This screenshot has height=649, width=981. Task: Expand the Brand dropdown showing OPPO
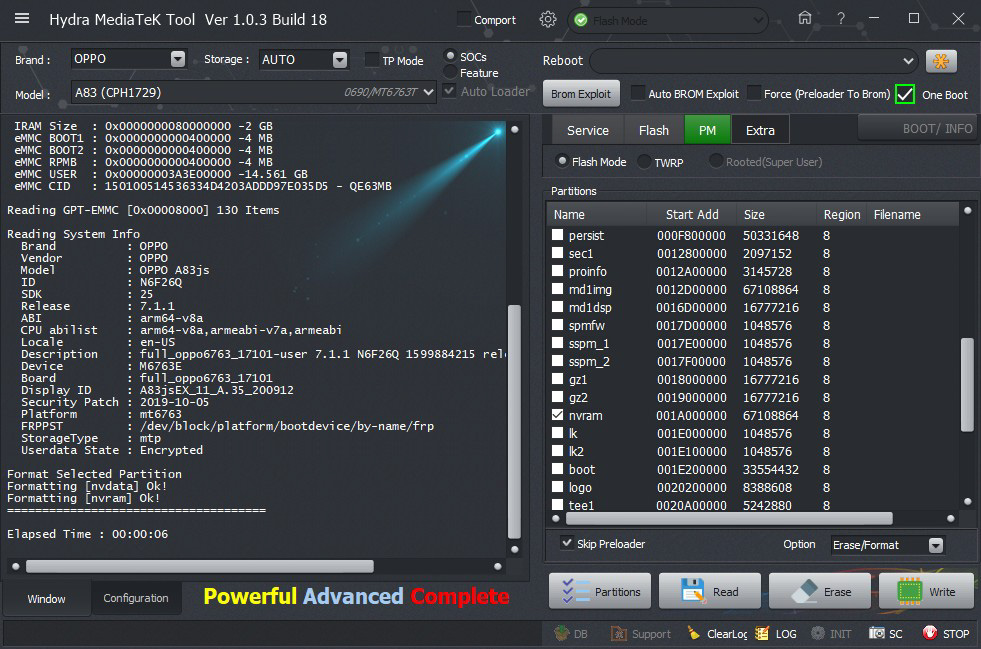point(178,59)
